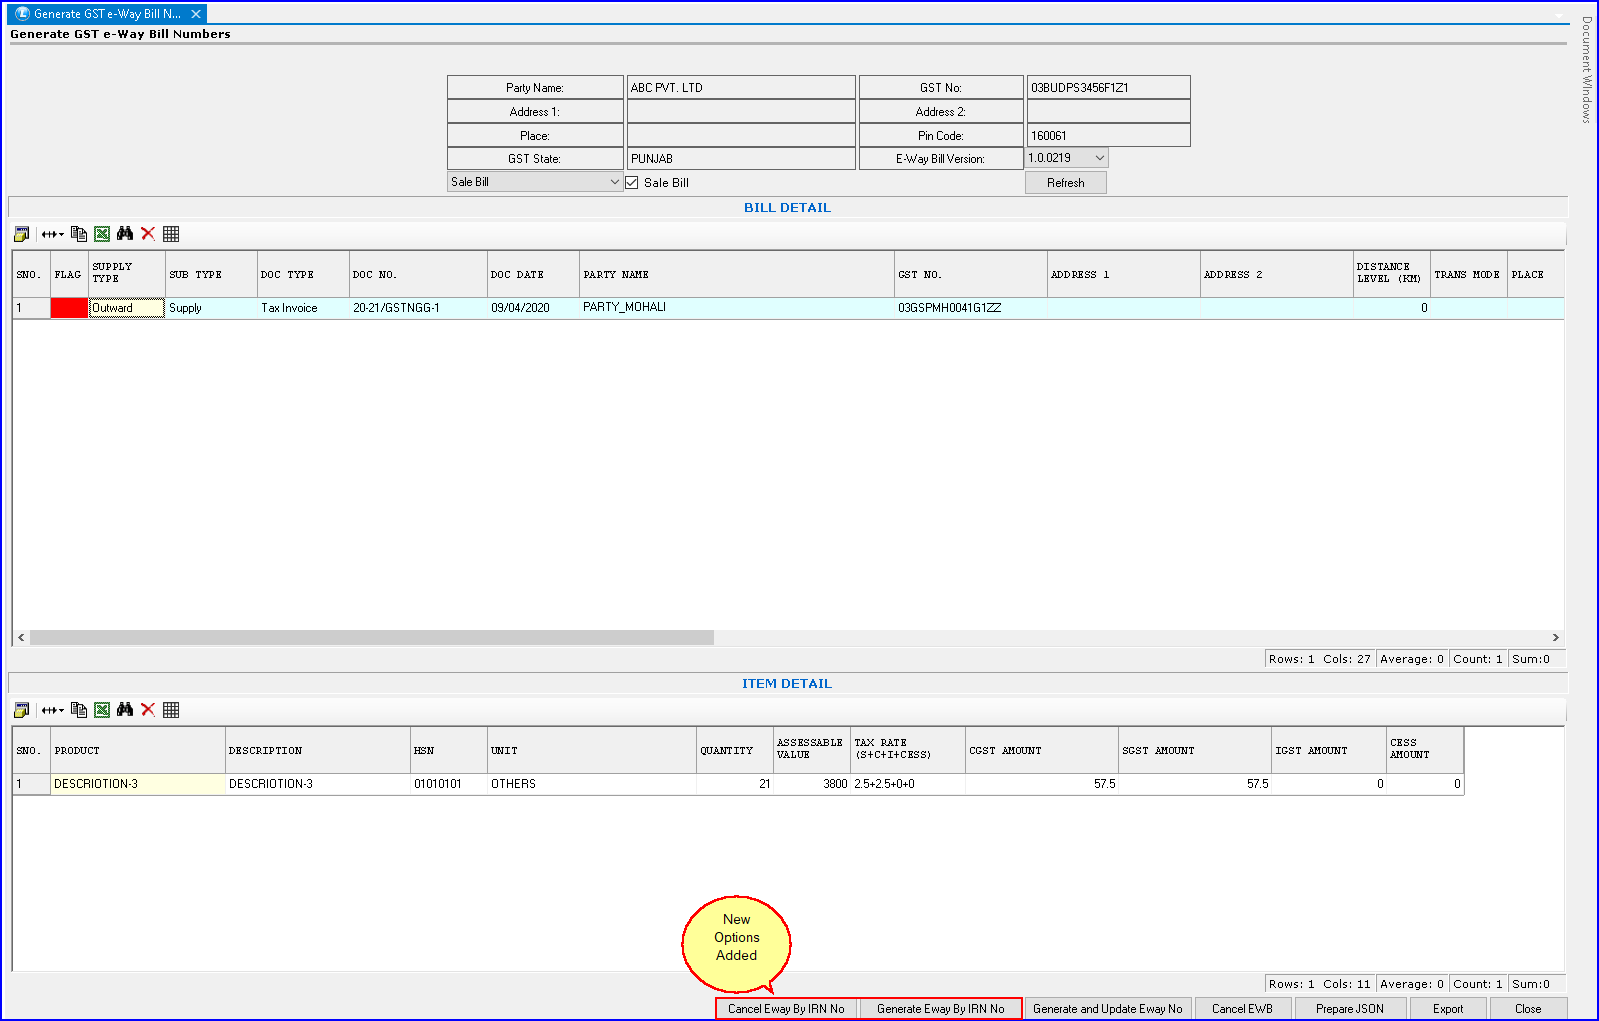The width and height of the screenshot is (1599, 1021).
Task: Select the DESCRIOTION-3 product cell
Action: tap(138, 784)
